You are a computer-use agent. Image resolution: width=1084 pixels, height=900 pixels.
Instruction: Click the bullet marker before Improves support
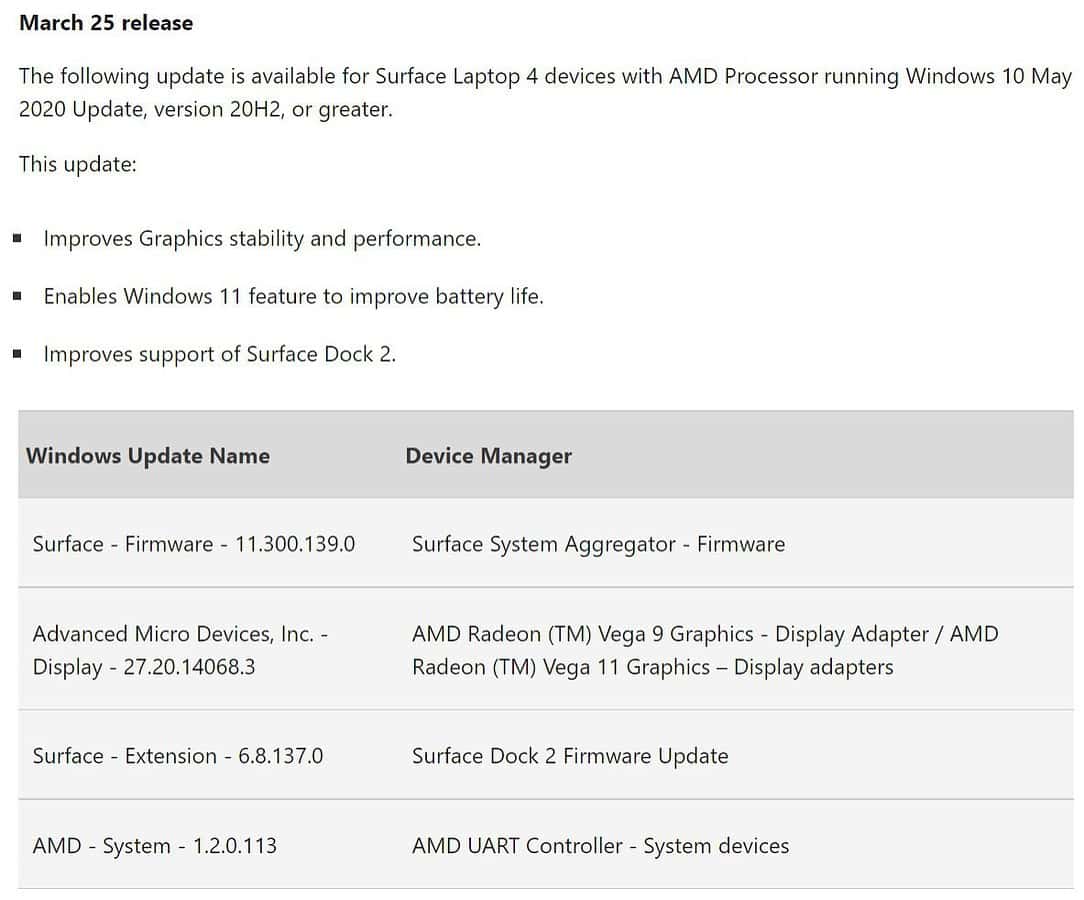pos(17,355)
